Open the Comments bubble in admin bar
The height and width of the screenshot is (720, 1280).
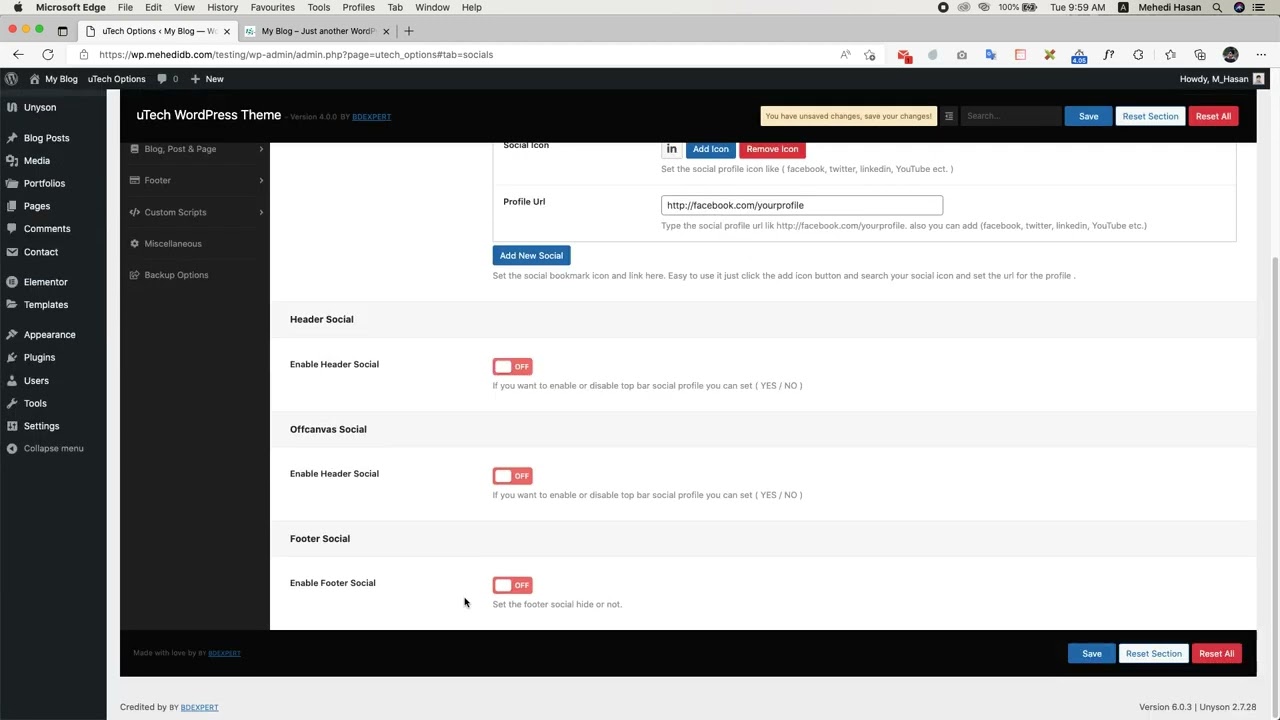pos(168,79)
